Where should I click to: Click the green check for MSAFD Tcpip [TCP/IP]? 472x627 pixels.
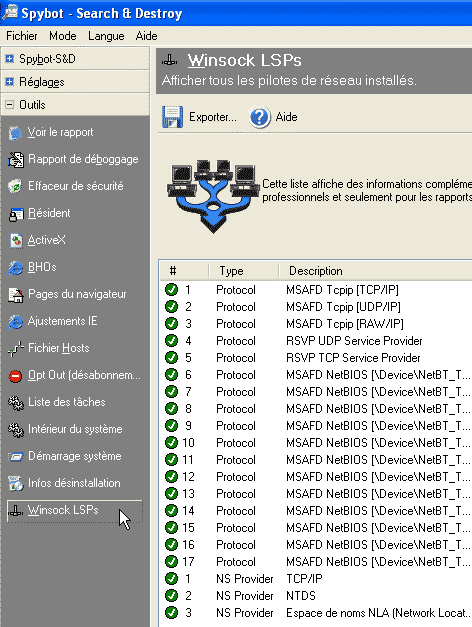click(171, 290)
